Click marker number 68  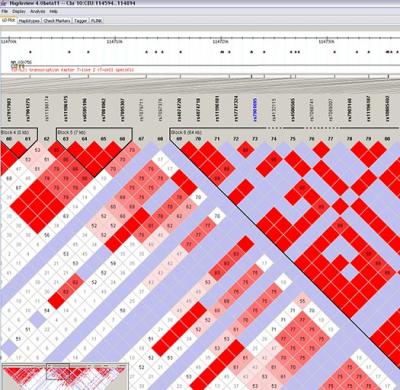click(x=160, y=139)
